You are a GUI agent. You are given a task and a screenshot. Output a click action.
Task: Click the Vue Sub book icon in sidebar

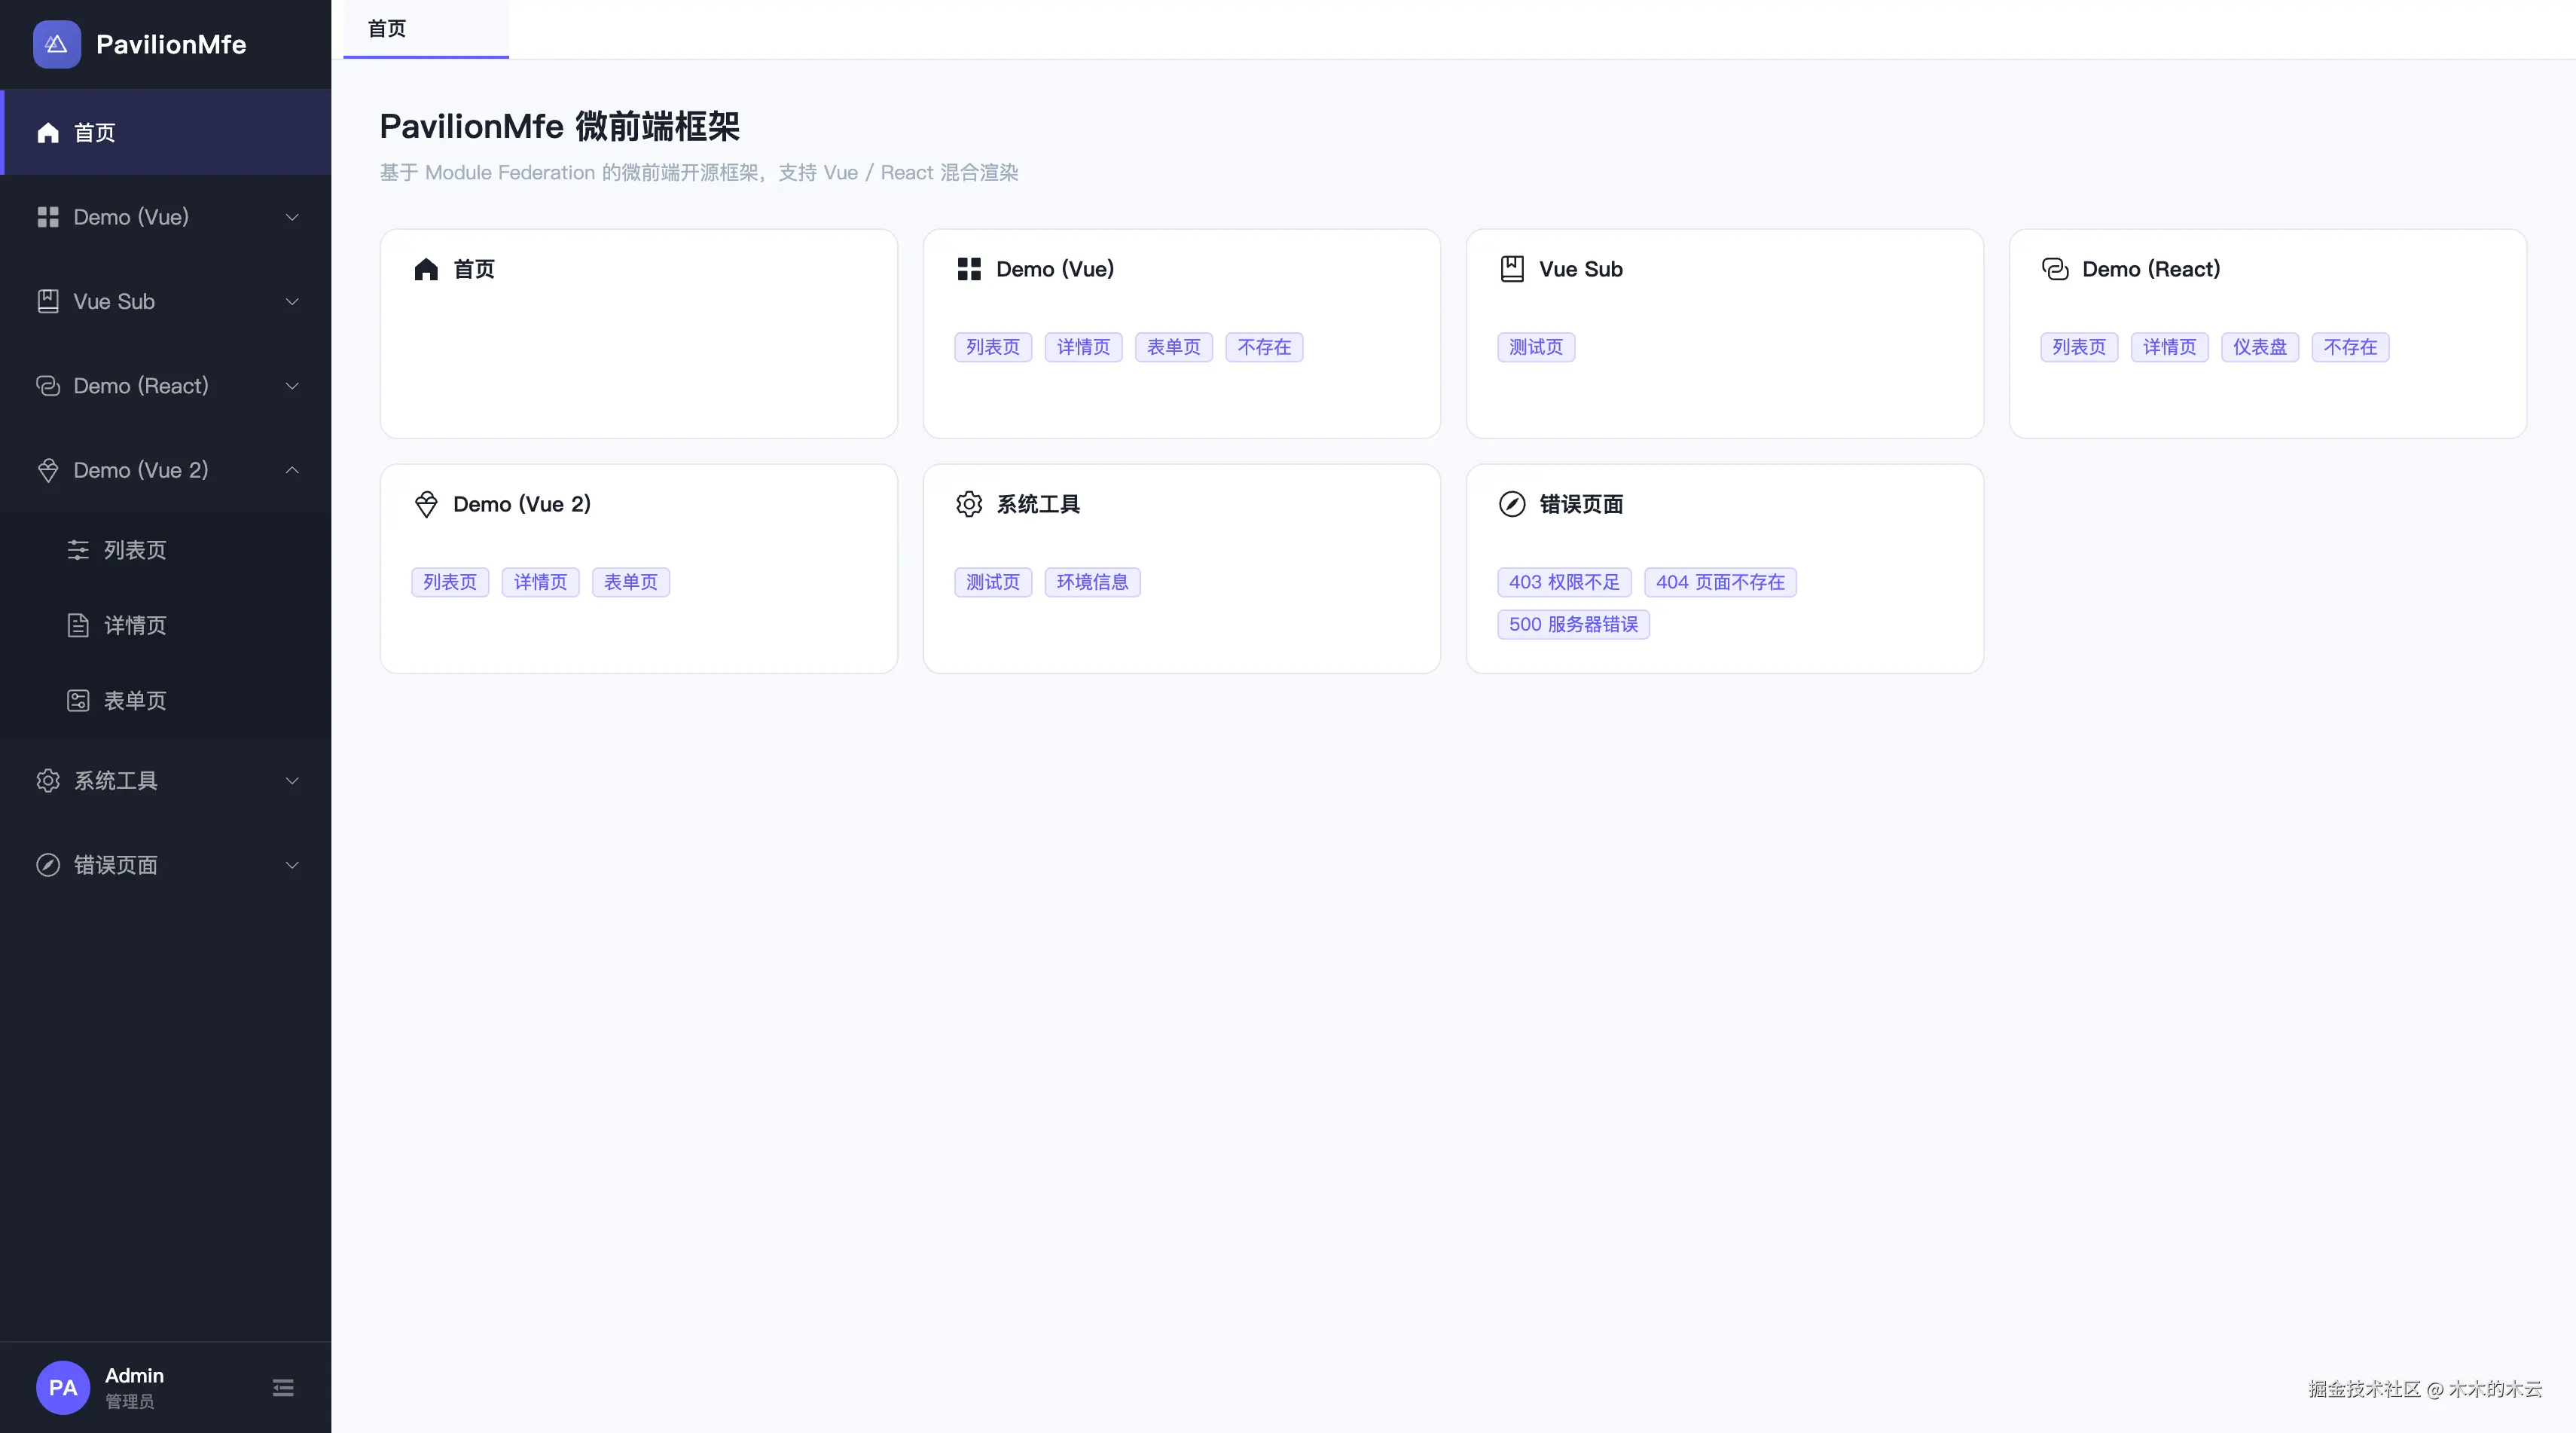coord(48,301)
